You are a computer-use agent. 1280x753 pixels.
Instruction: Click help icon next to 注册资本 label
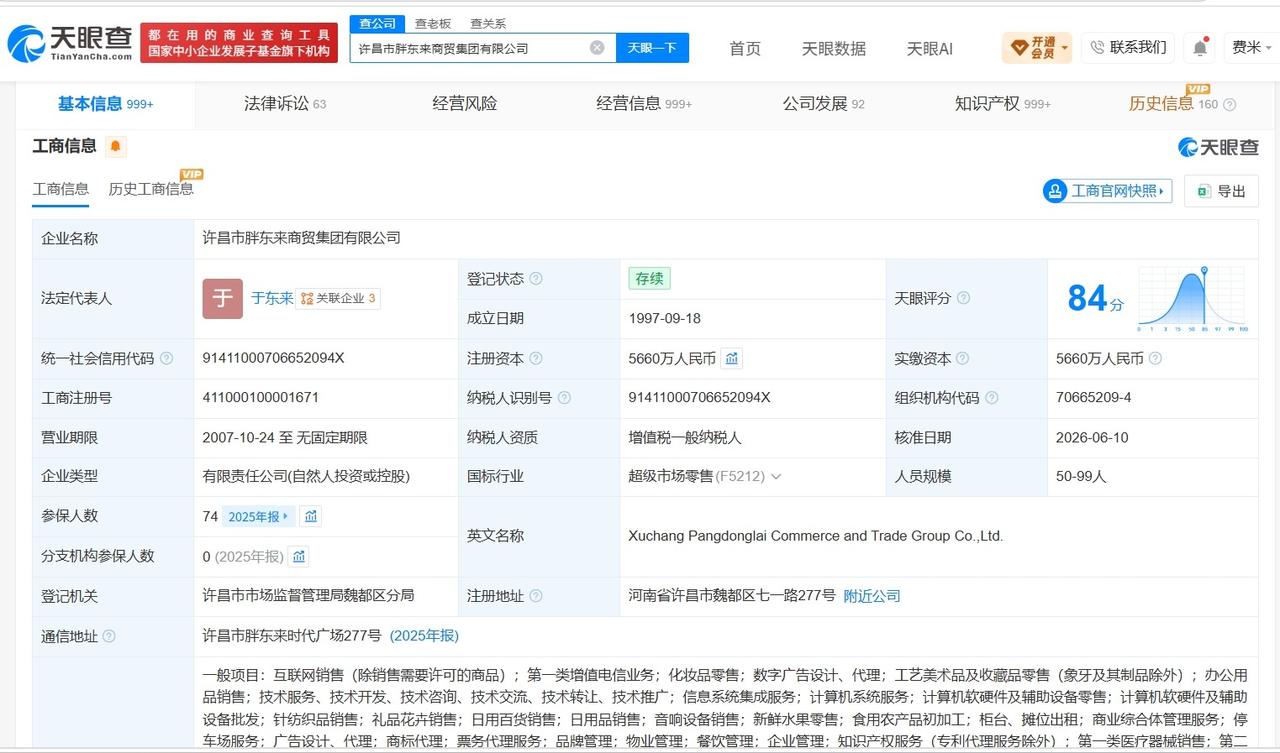536,358
